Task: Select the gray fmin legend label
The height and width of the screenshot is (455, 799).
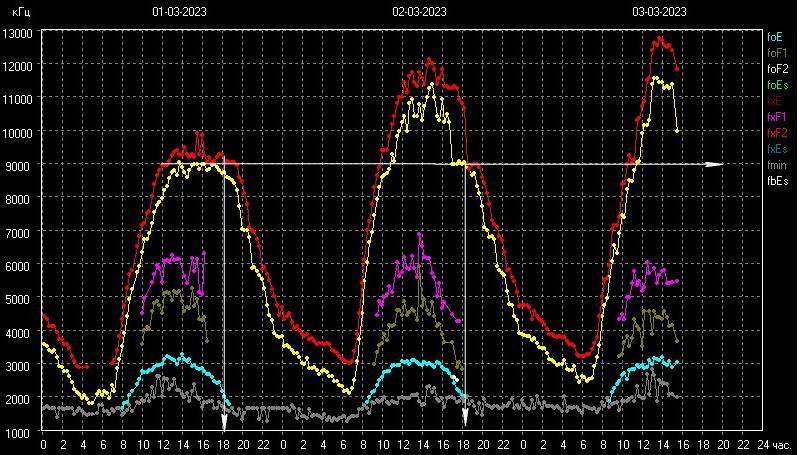Action: (x=776, y=165)
